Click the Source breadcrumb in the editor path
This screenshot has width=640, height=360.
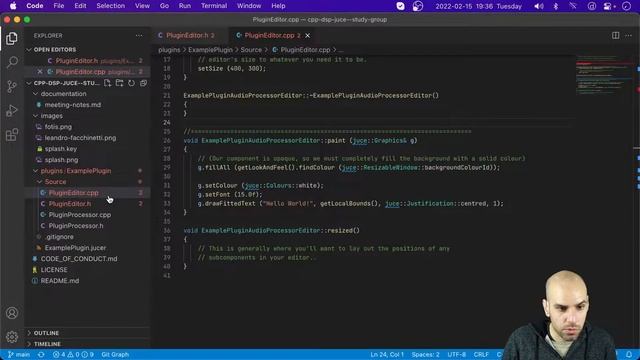pyautogui.click(x=251, y=50)
